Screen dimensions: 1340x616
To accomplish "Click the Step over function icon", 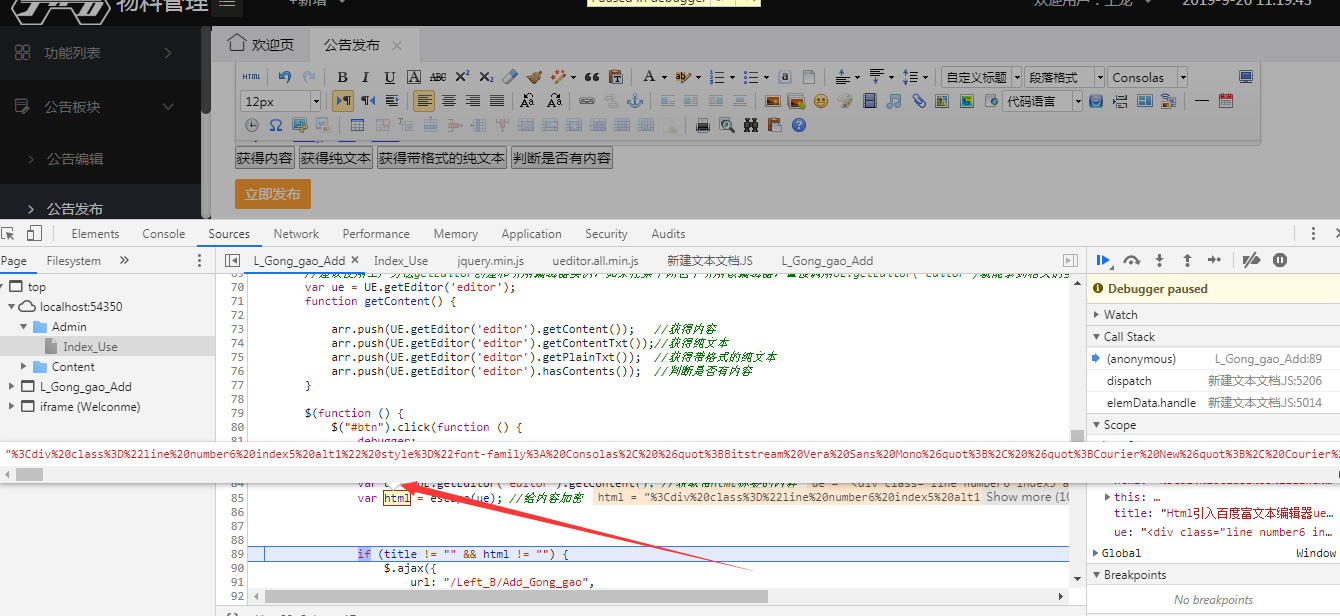I will pyautogui.click(x=1132, y=260).
